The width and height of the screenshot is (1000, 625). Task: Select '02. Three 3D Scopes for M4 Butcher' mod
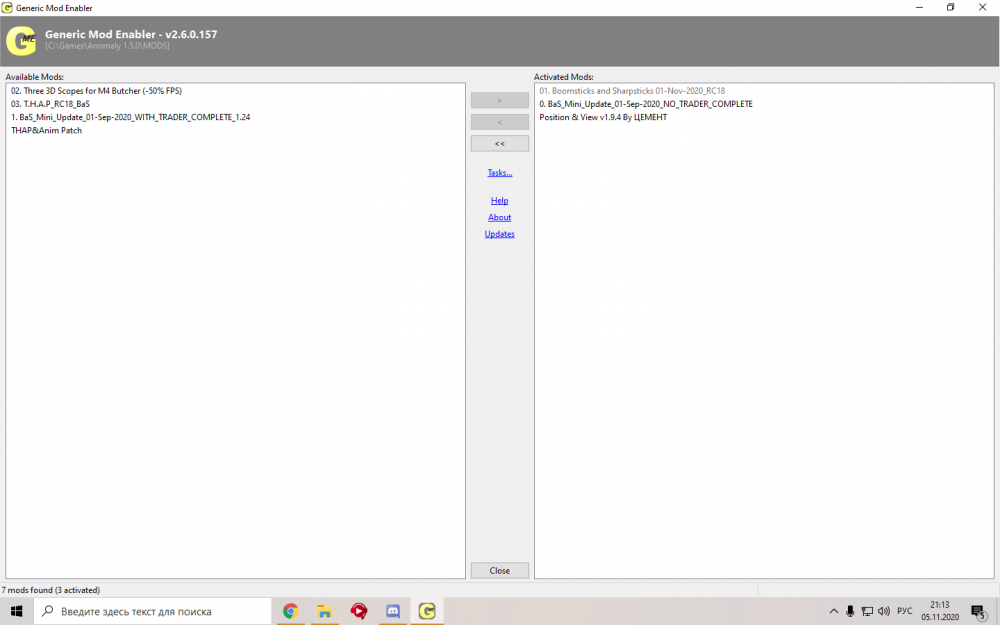(x=96, y=91)
